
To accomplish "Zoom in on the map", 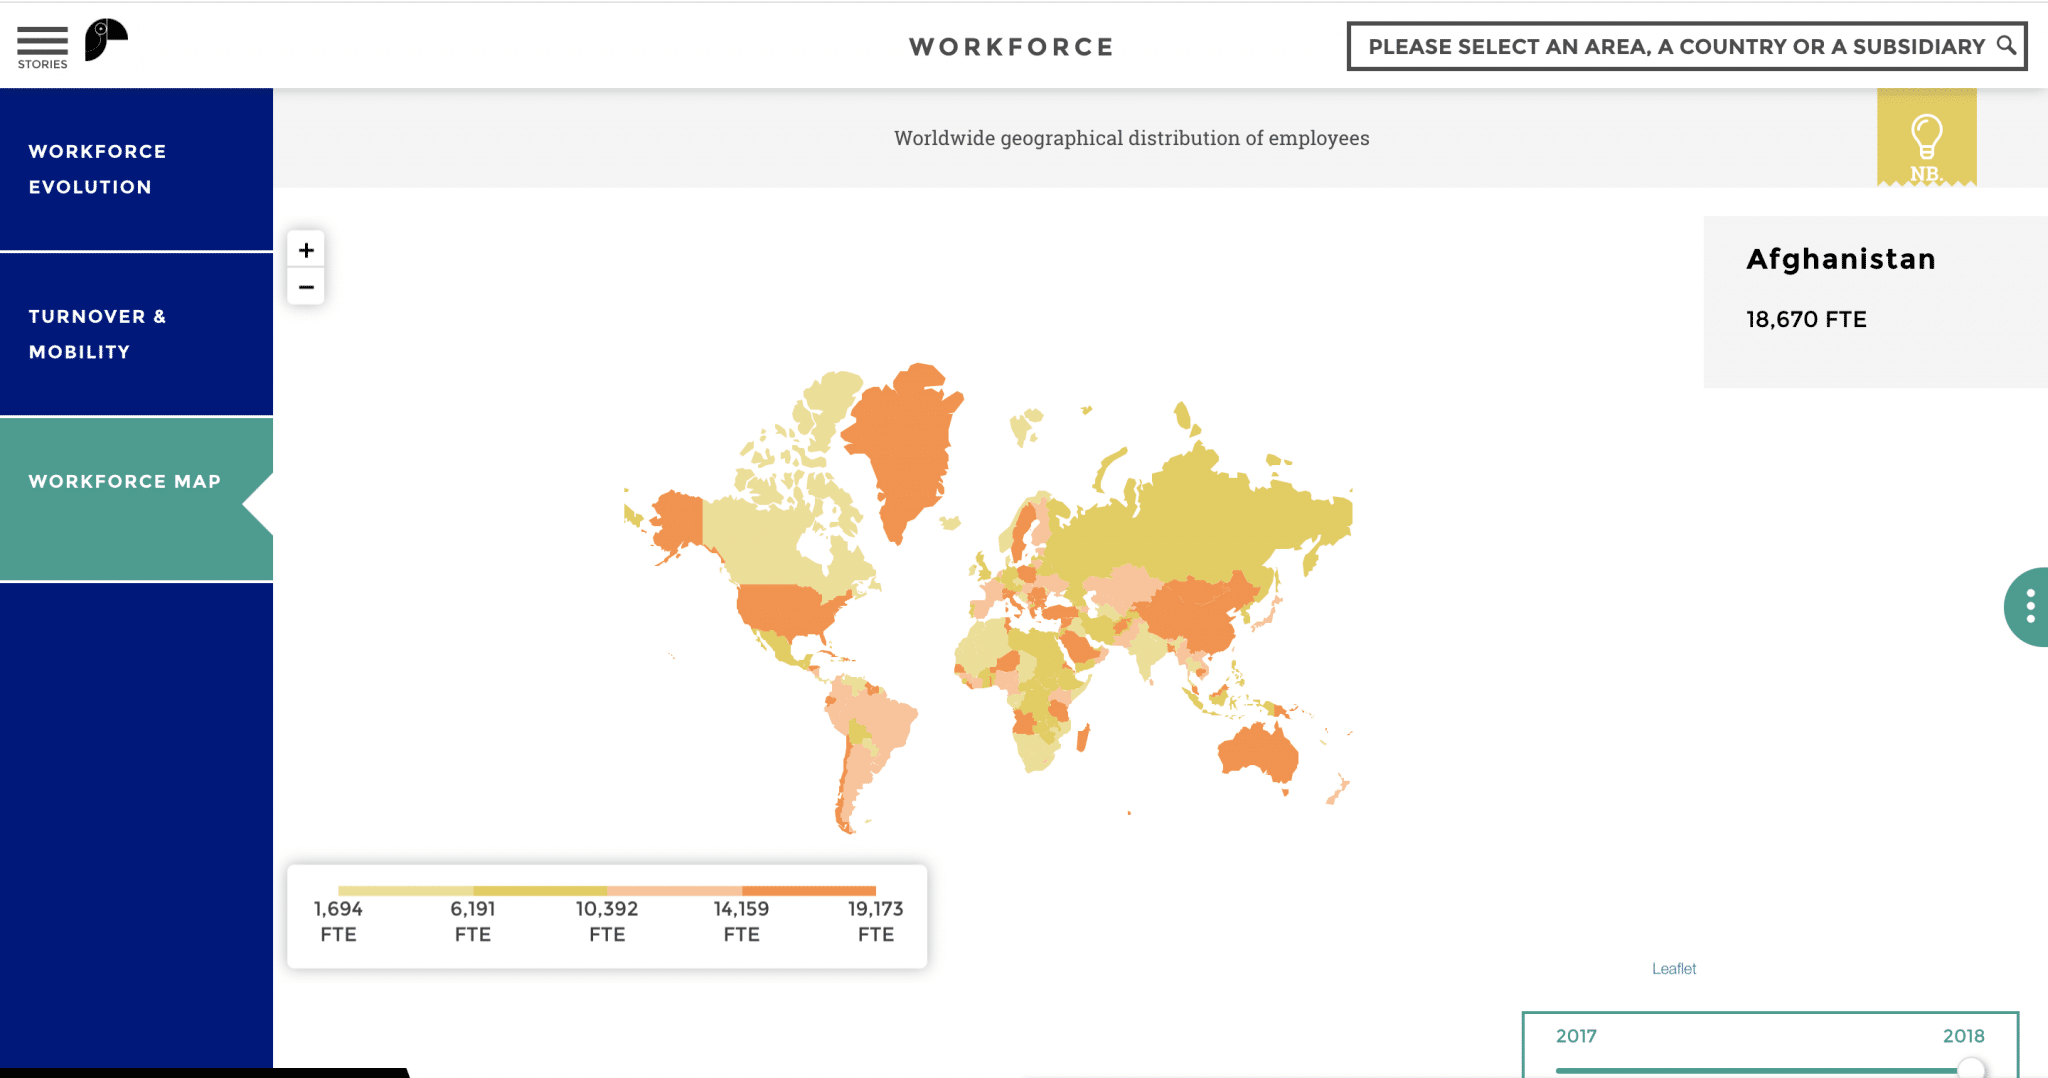I will pyautogui.click(x=306, y=250).
